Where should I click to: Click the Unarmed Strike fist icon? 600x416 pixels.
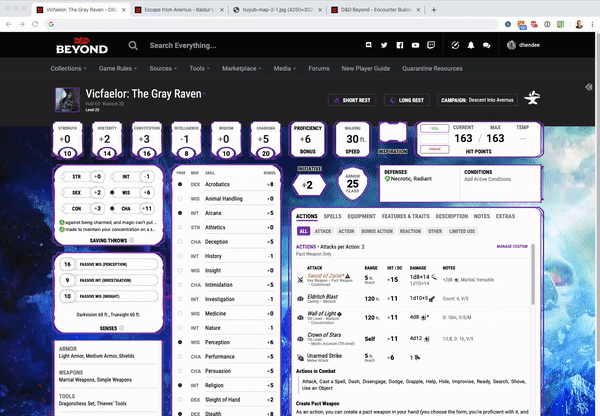click(x=300, y=357)
